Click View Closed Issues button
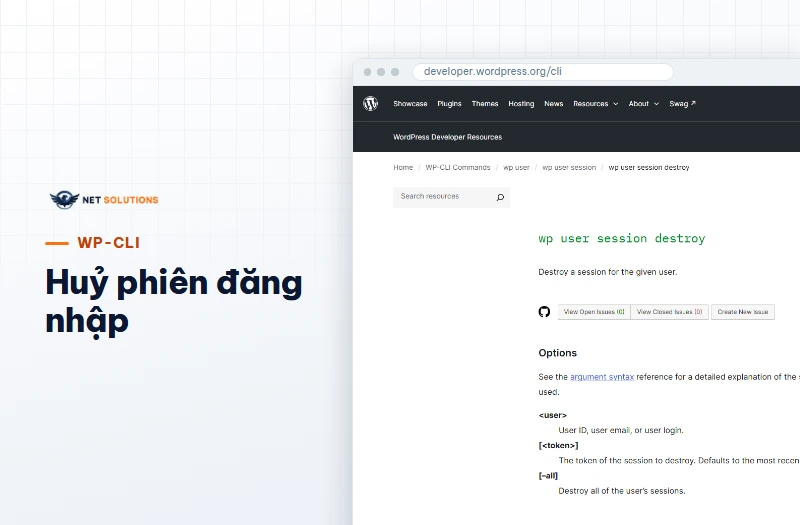This screenshot has height=525, width=800. pyautogui.click(x=669, y=312)
